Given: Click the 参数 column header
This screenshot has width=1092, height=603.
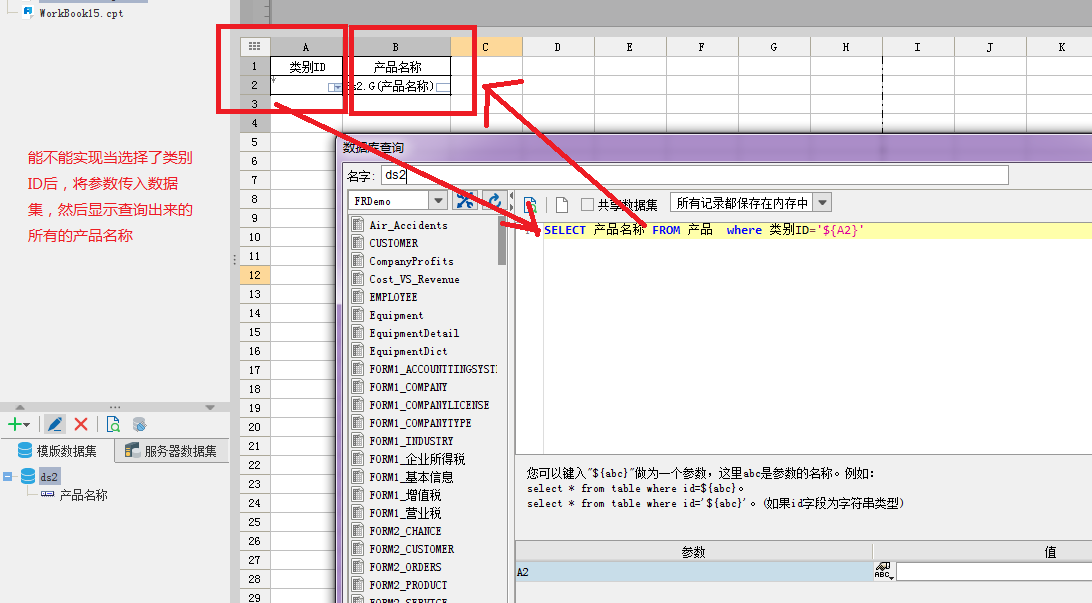Looking at the screenshot, I should [x=694, y=551].
